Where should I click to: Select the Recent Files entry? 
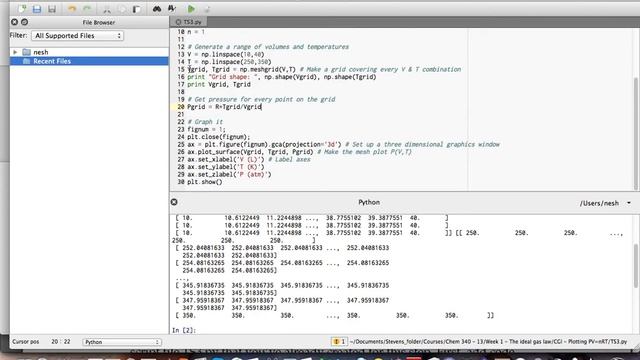pyautogui.click(x=52, y=61)
